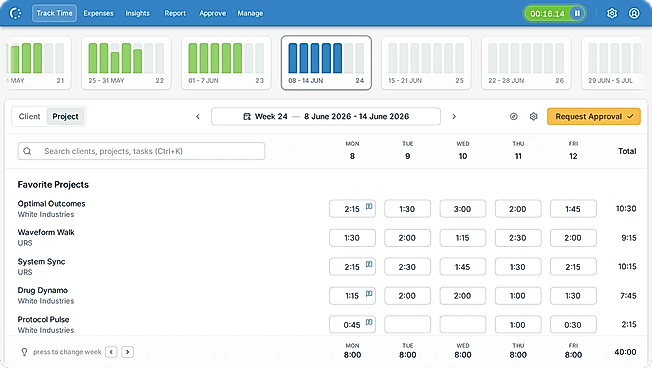652x368 pixels.
Task: Click the app logo icon
Action: [15, 13]
